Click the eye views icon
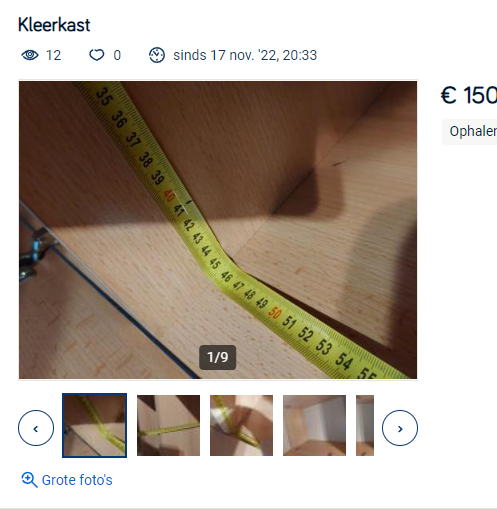The image size is (497, 509). (x=30, y=55)
